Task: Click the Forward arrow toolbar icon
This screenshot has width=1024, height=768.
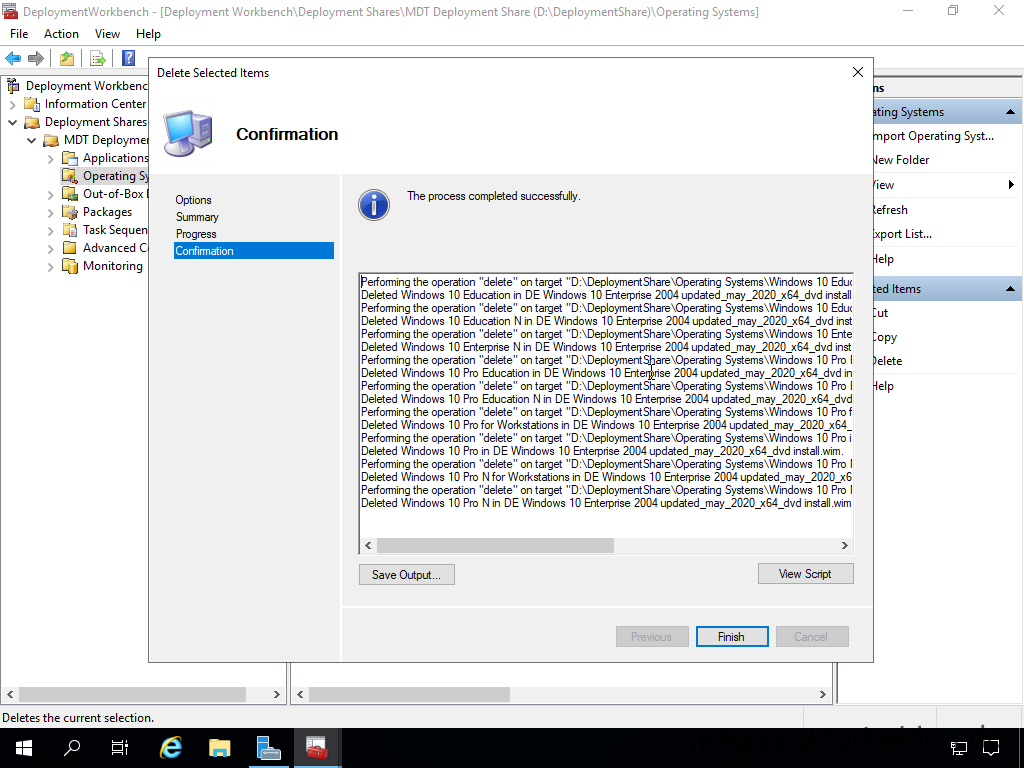Action: (x=36, y=59)
